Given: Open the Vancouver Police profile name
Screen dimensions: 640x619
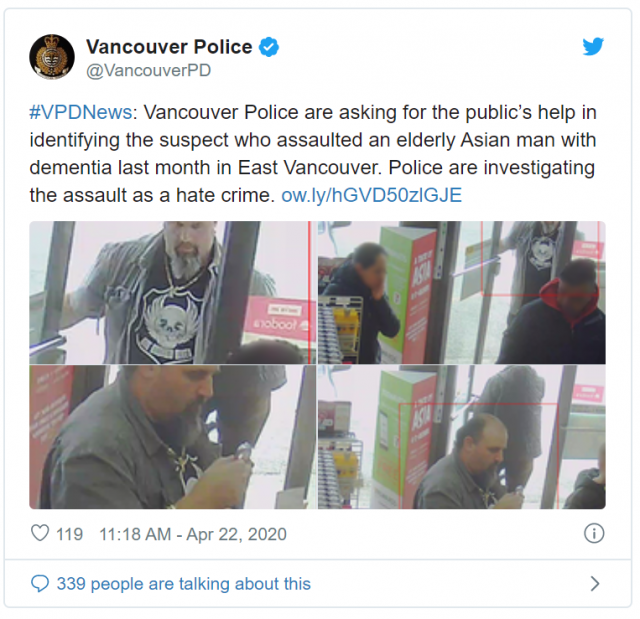Looking at the screenshot, I should point(169,47).
